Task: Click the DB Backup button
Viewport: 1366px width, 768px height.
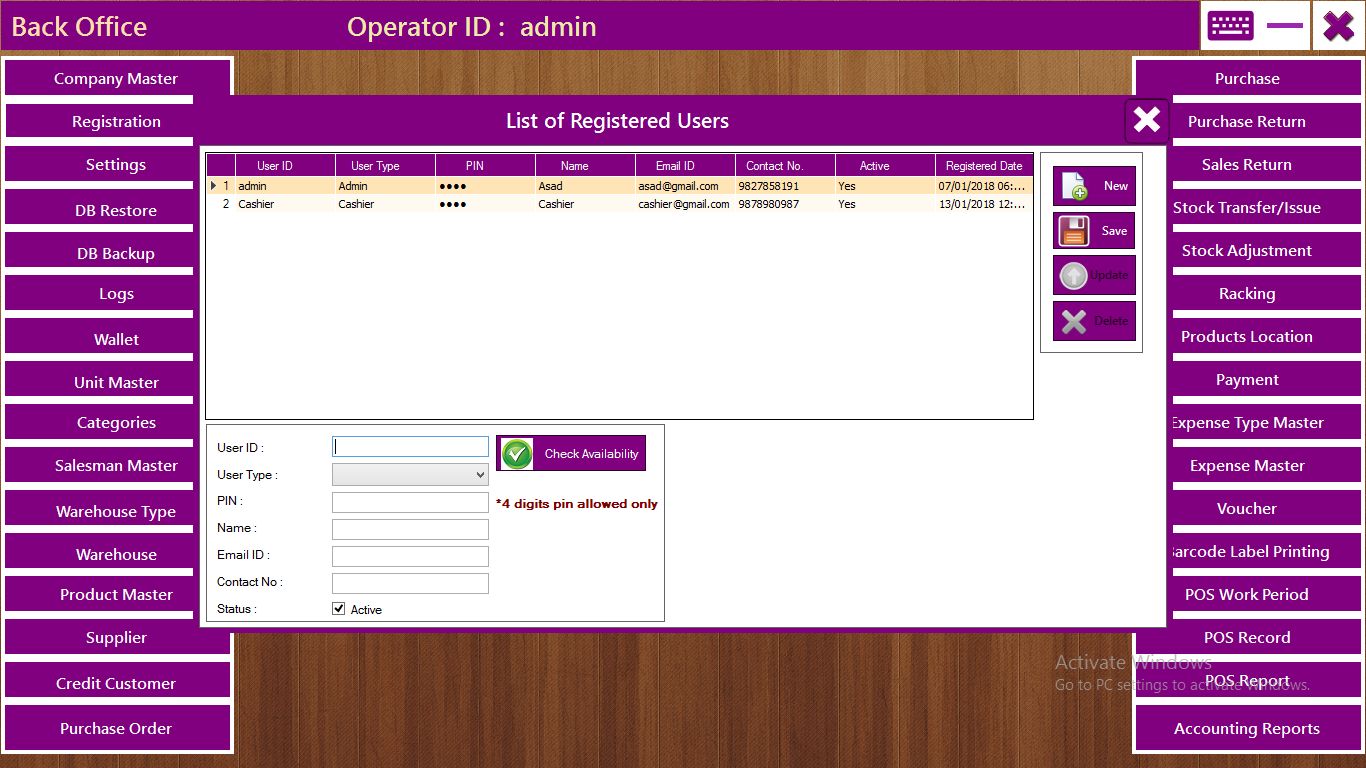Action: pos(116,254)
